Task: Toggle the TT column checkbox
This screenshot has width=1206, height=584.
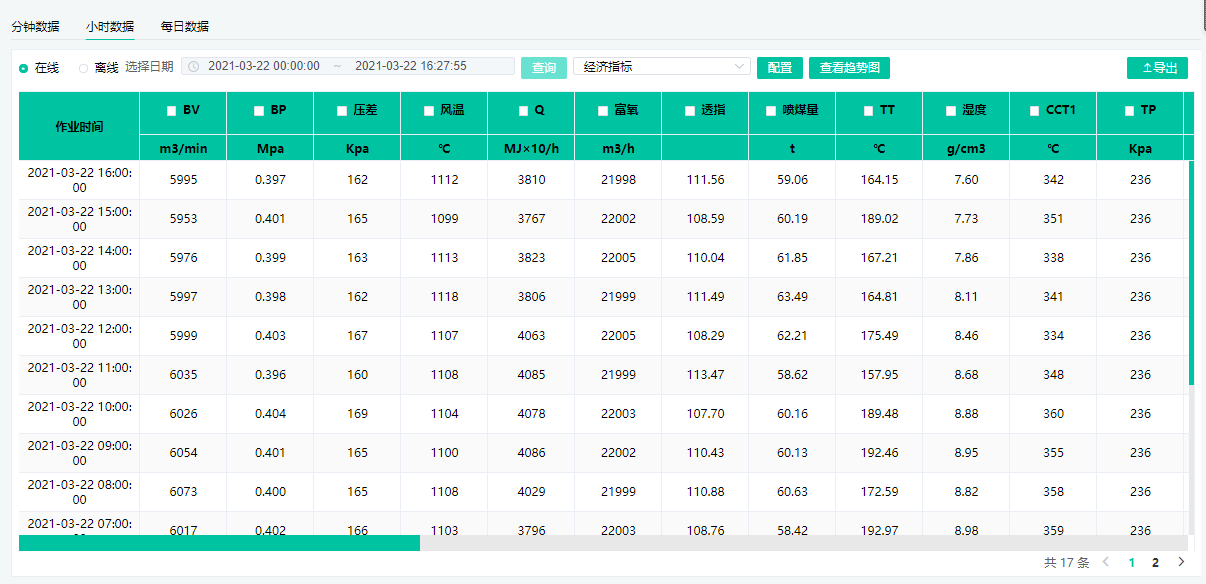Action: coord(869,111)
